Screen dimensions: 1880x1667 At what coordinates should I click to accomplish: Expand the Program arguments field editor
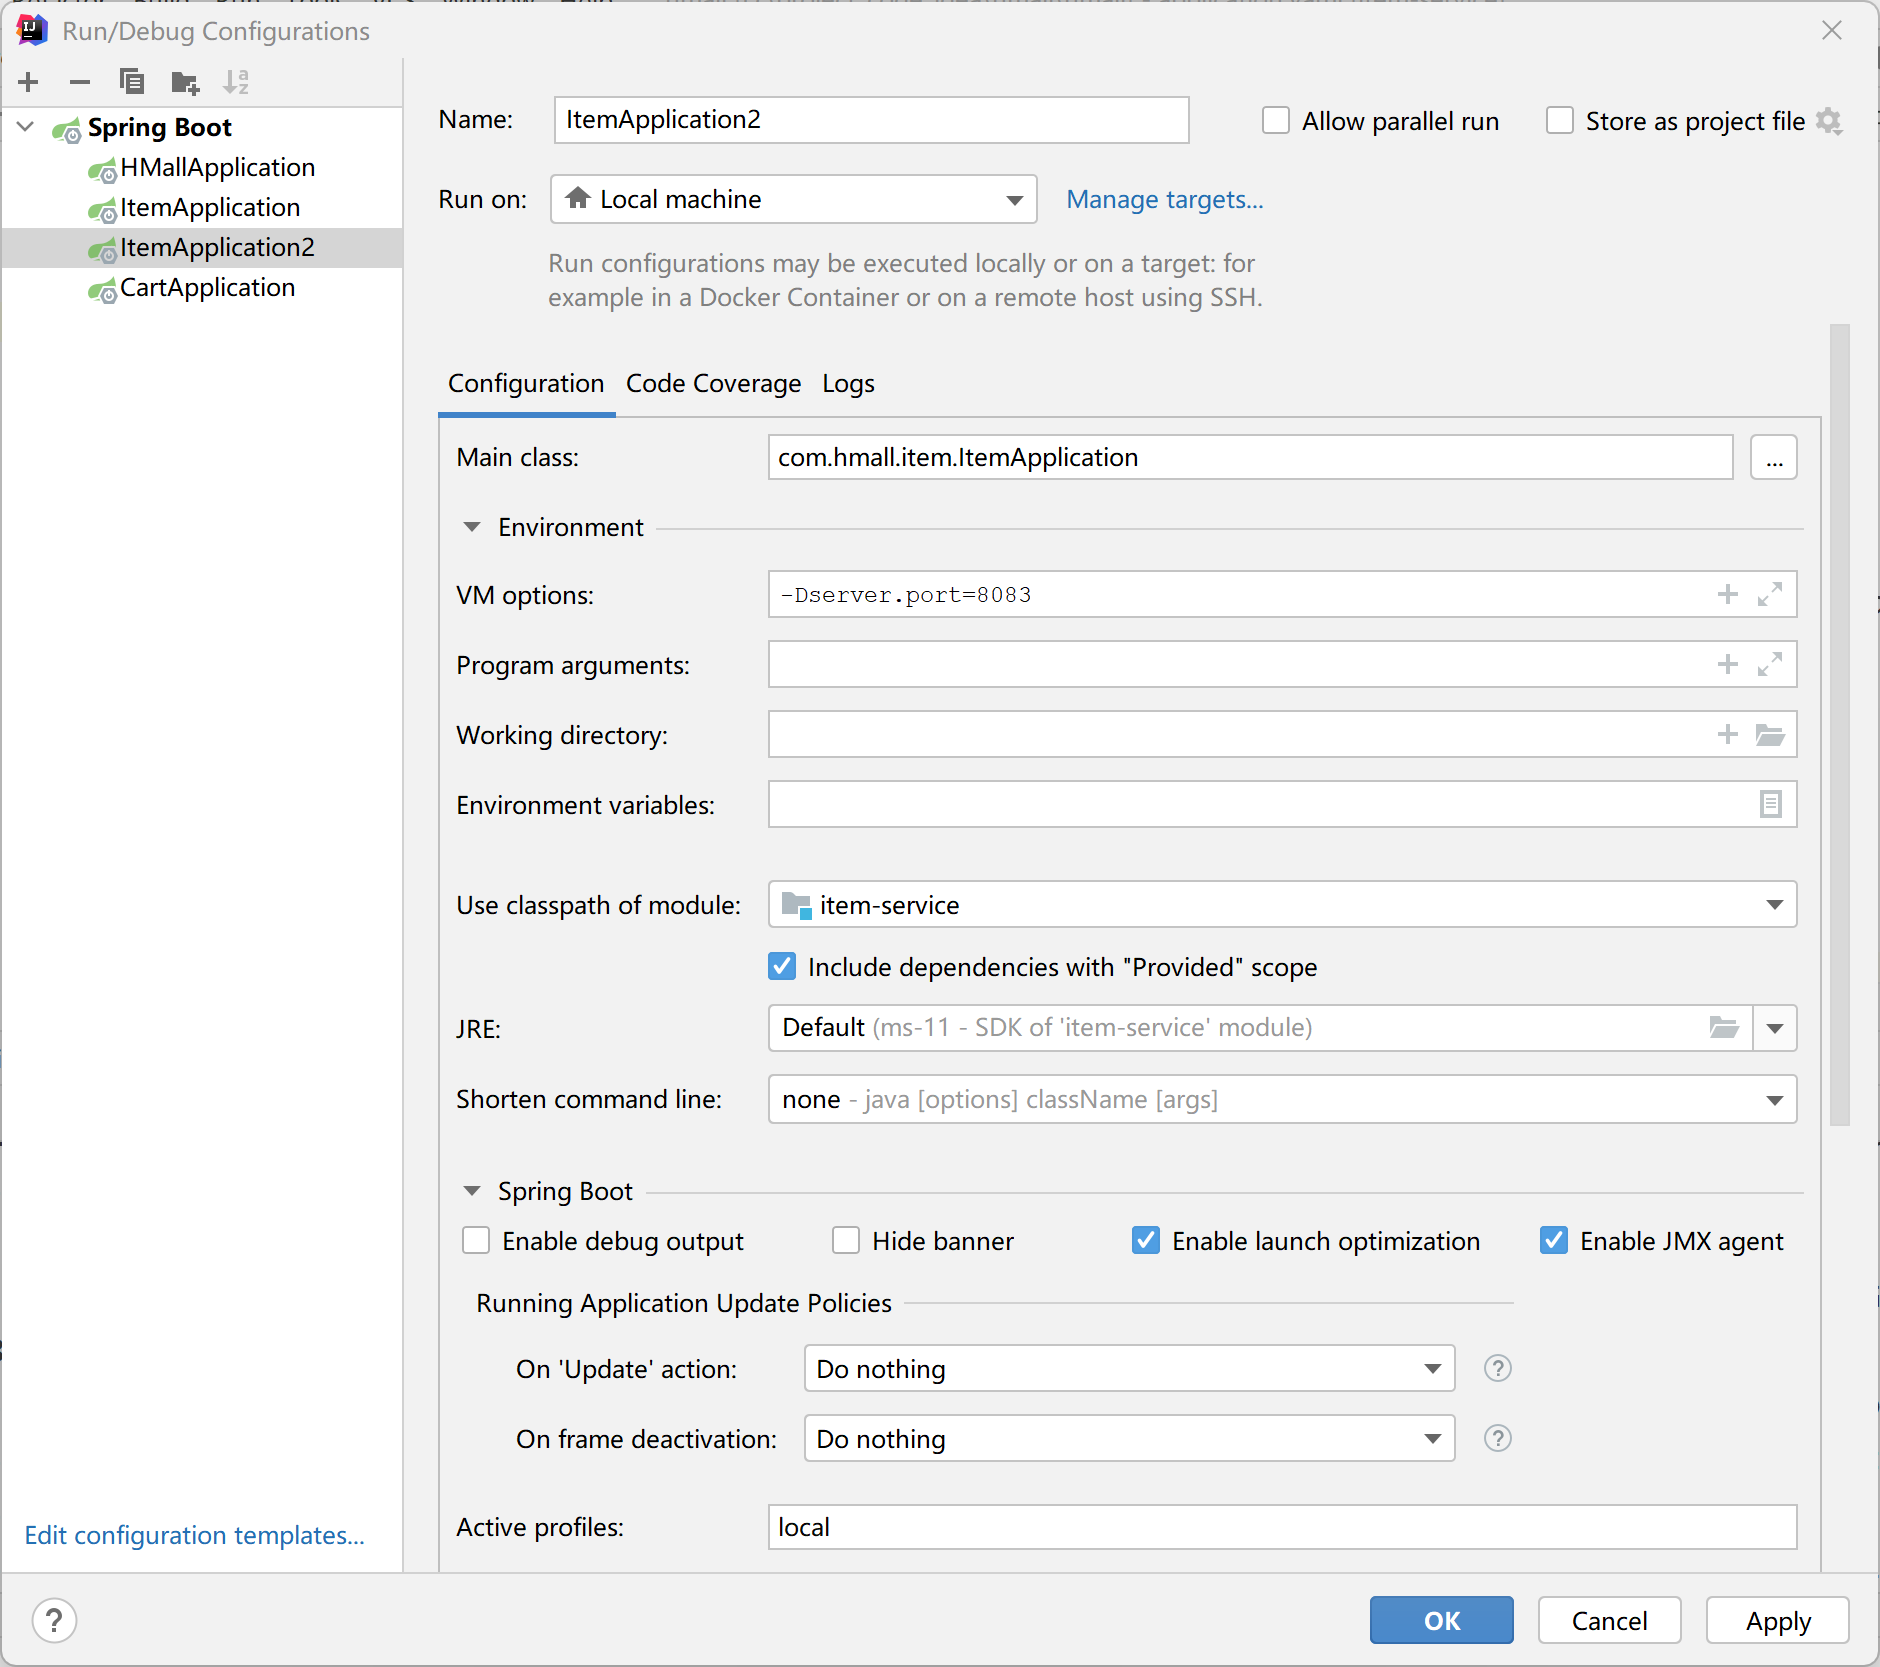point(1770,665)
